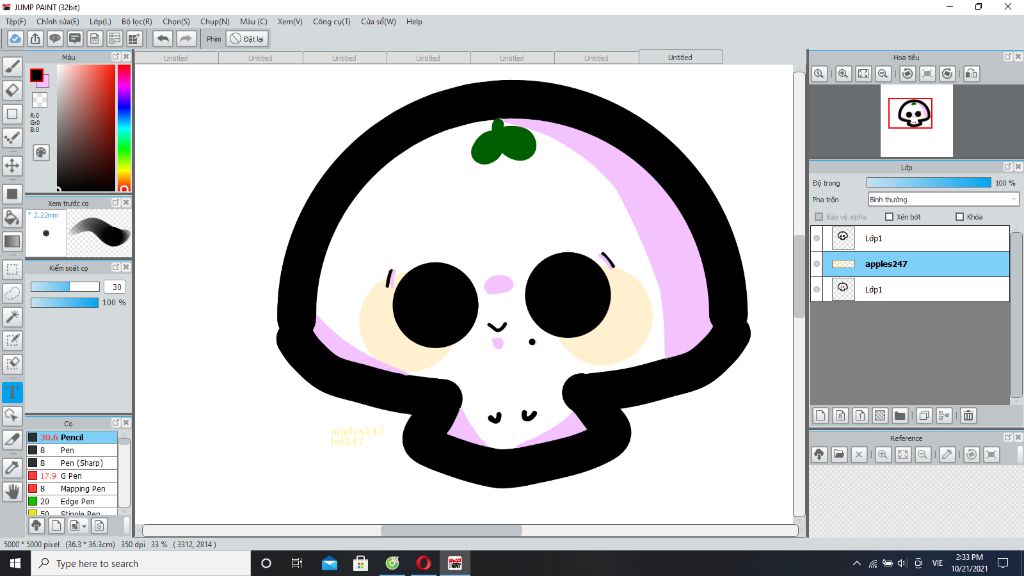Select the Edge Pen brush
1024x576 pixels.
coord(72,502)
